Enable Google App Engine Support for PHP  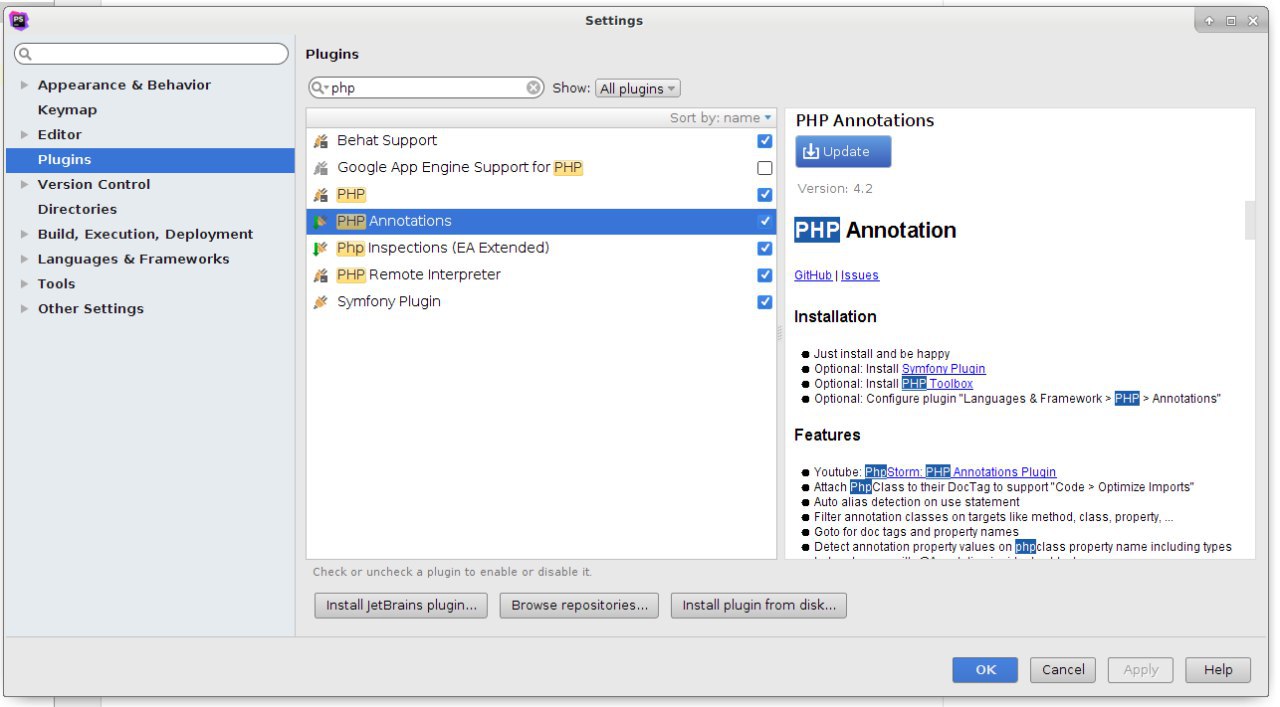coord(765,168)
